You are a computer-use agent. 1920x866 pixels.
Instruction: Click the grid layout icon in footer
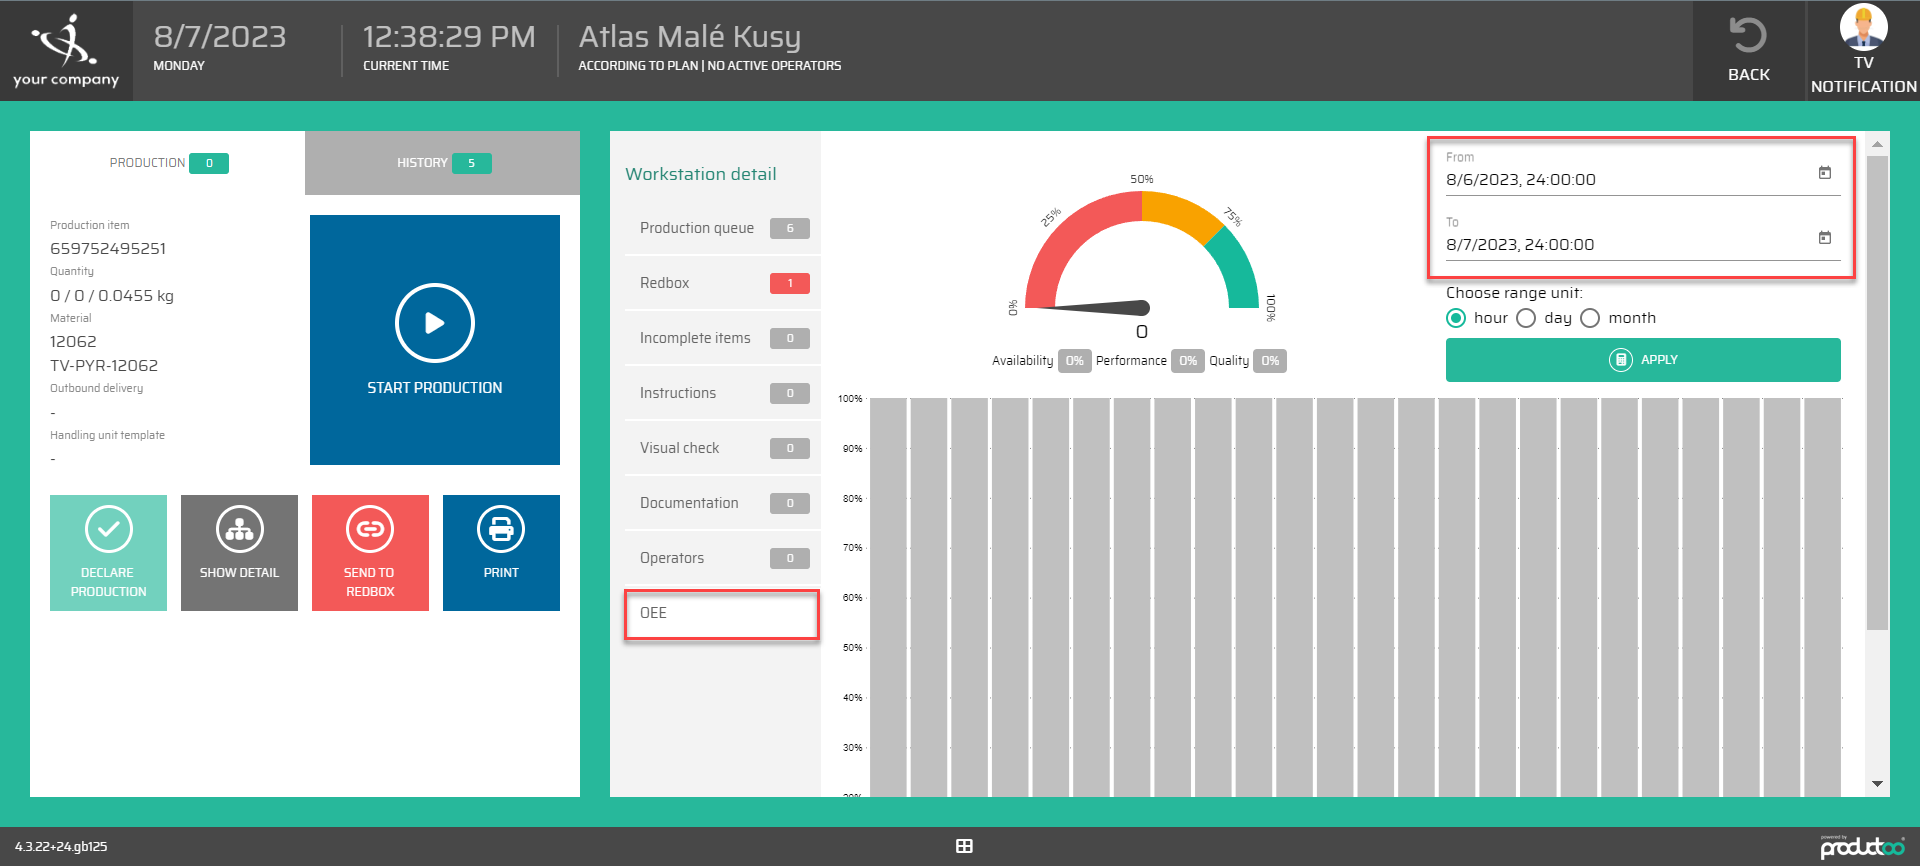point(964,846)
